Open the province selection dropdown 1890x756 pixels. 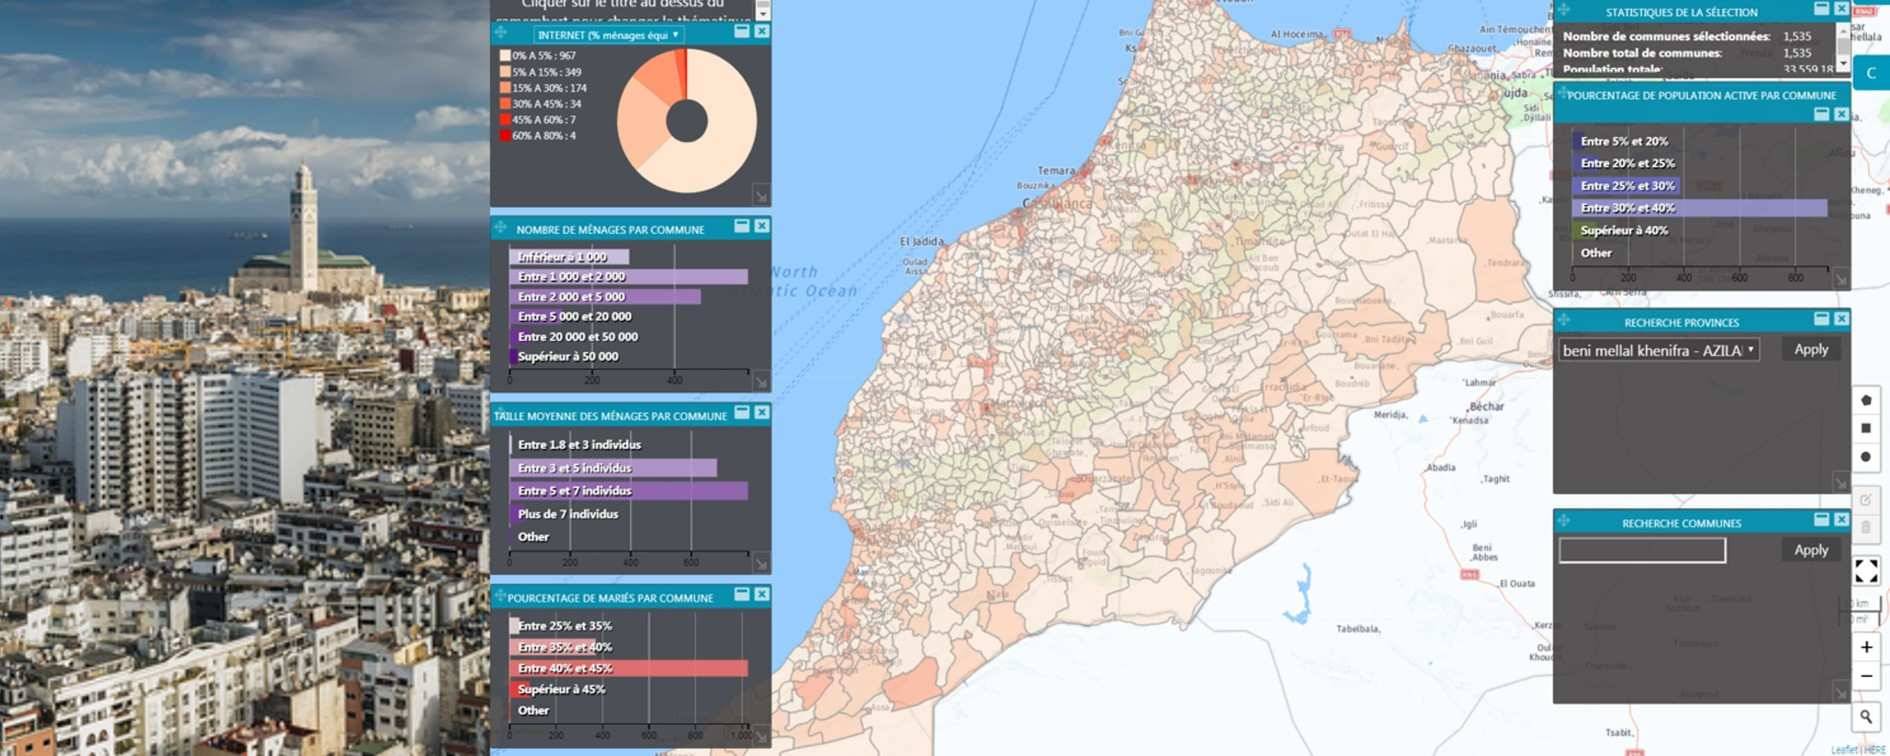click(x=1659, y=350)
